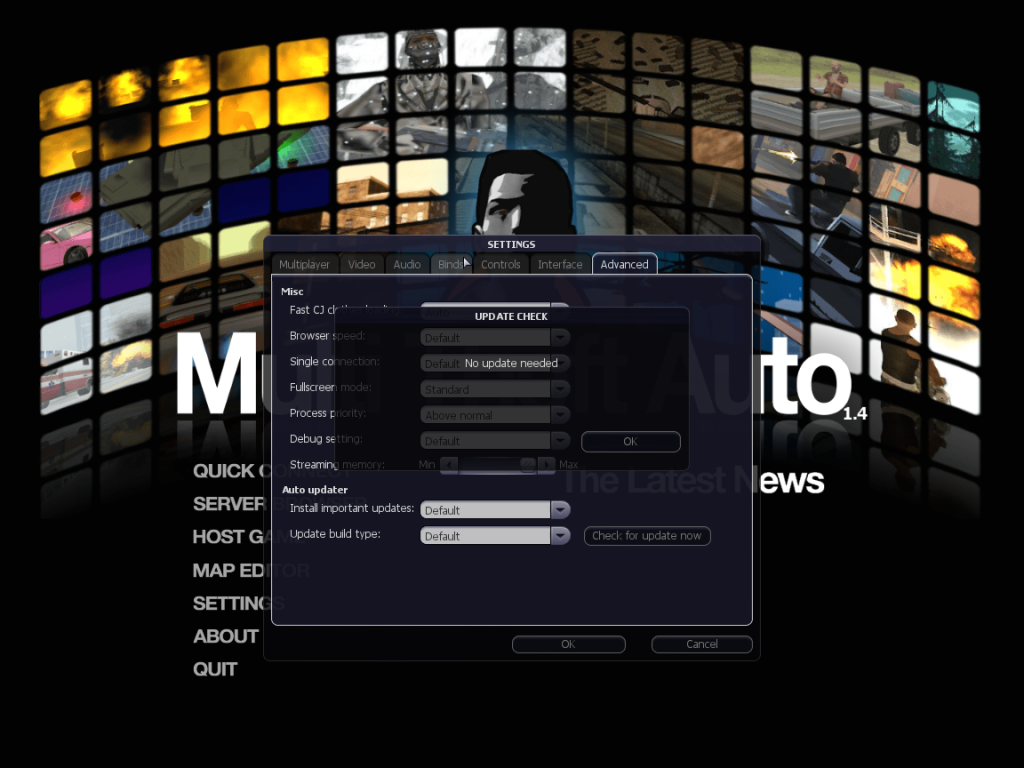Viewport: 1024px width, 768px height.
Task: Open the Audio settings tab
Action: coord(407,265)
